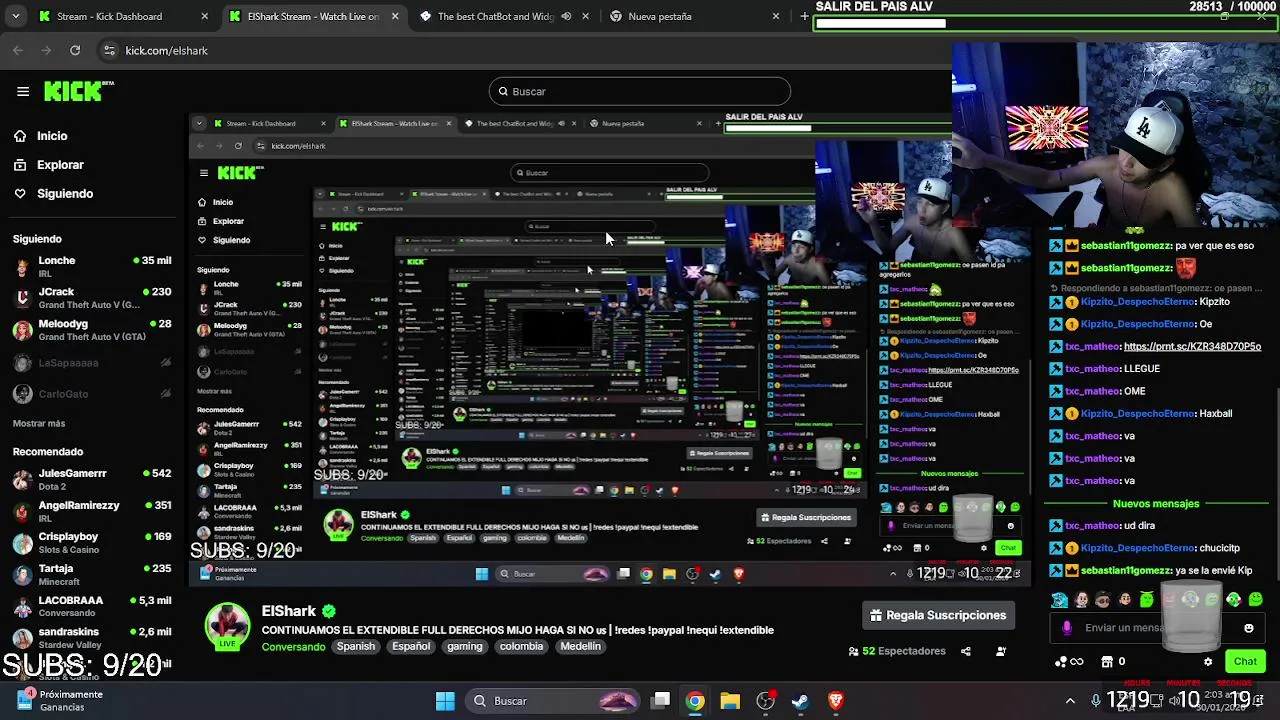Click the purple microphone icon in chat input
Screen dimensions: 1280x720
click(x=1067, y=628)
